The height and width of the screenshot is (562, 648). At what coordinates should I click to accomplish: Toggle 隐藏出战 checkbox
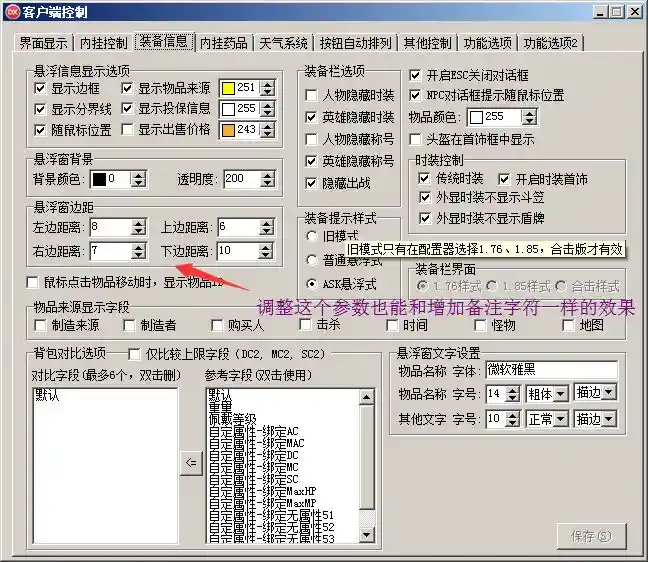311,183
